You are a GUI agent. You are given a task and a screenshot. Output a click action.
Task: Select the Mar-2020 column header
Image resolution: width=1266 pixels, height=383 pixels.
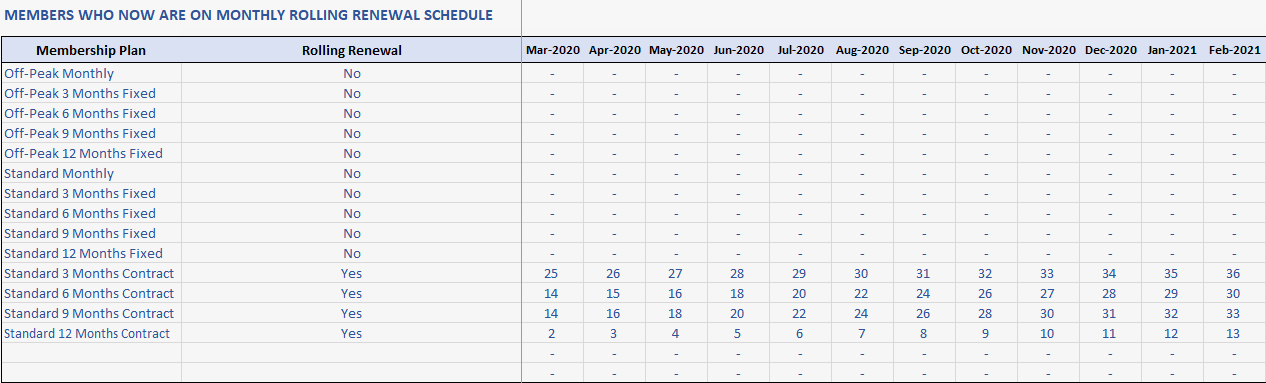coord(552,50)
